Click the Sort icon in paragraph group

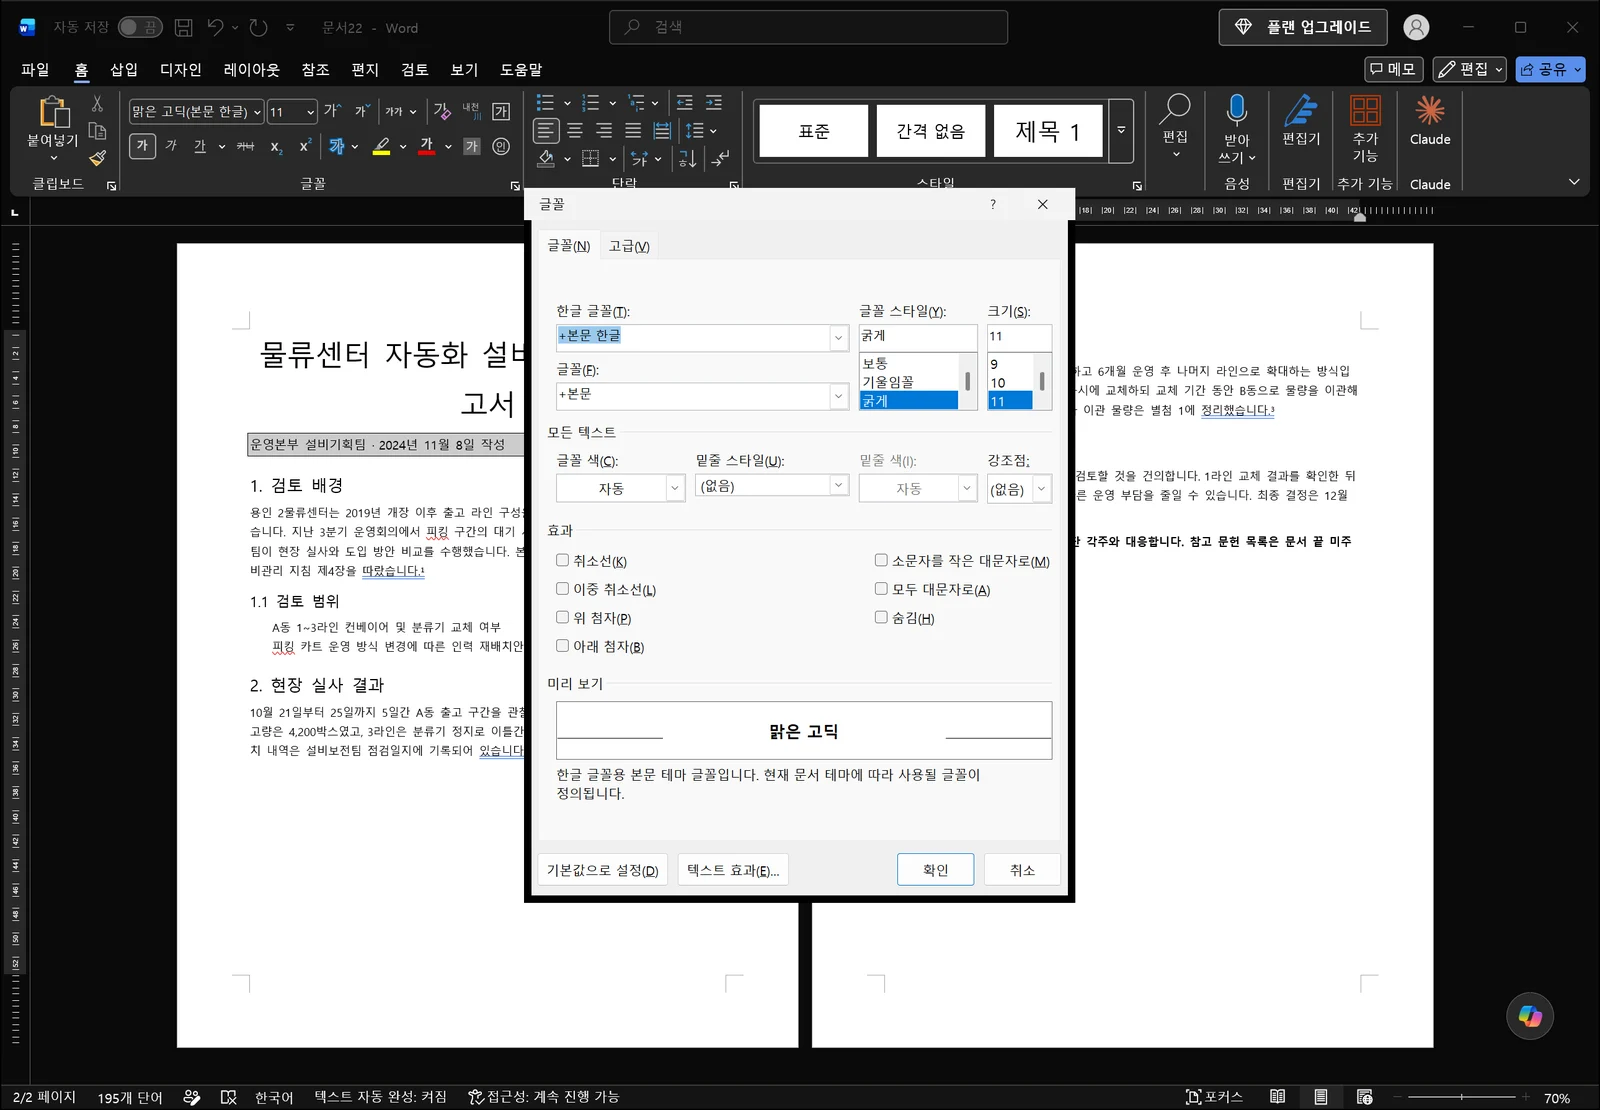pos(687,159)
